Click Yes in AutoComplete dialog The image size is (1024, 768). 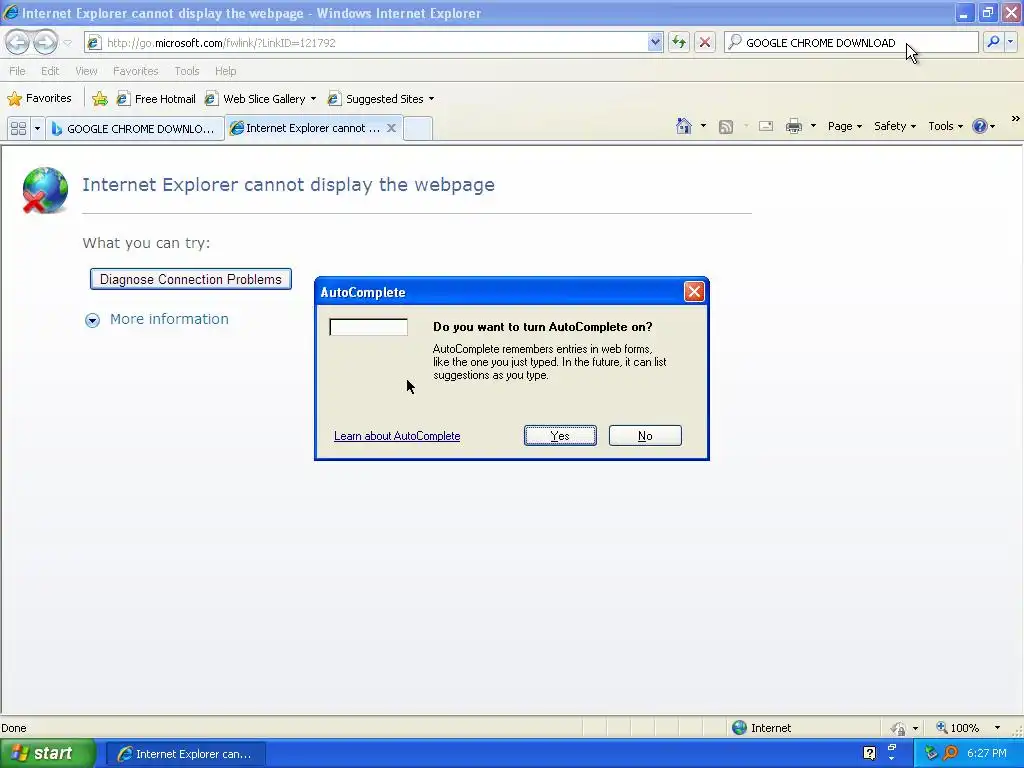pos(560,436)
